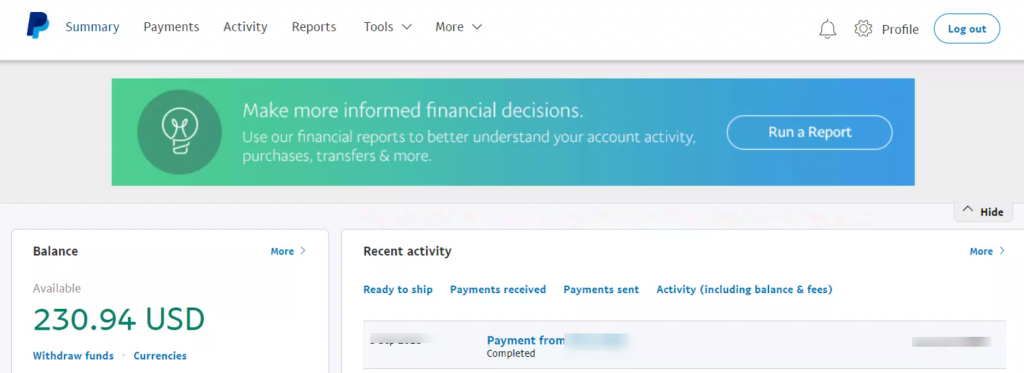Go to the Summary tab
The width and height of the screenshot is (1024, 373).
[92, 27]
